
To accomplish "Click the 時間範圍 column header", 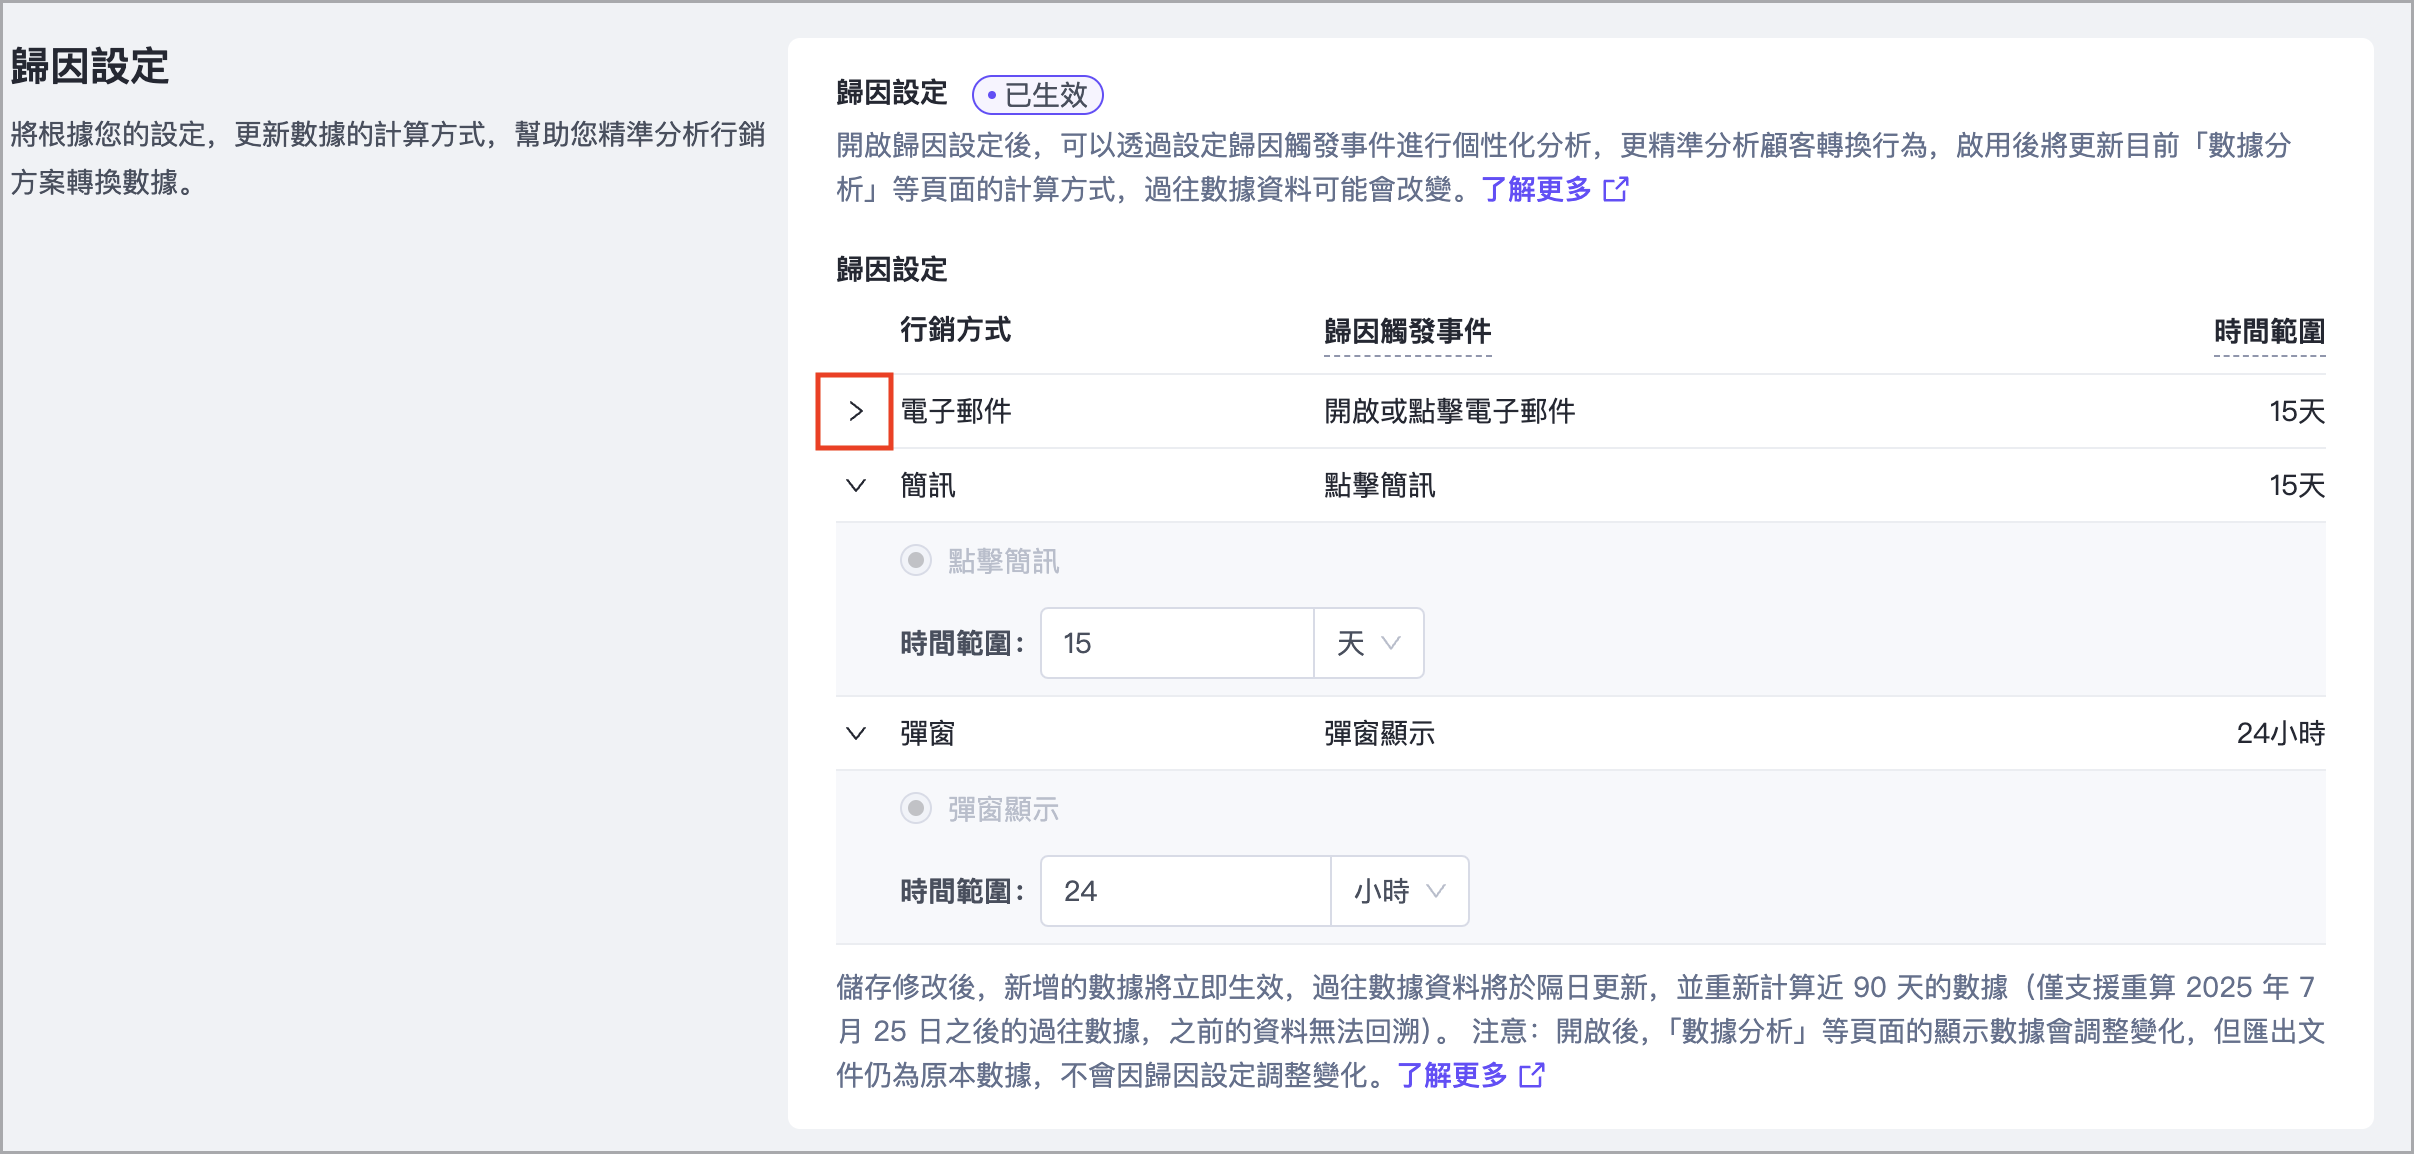I will [2268, 331].
